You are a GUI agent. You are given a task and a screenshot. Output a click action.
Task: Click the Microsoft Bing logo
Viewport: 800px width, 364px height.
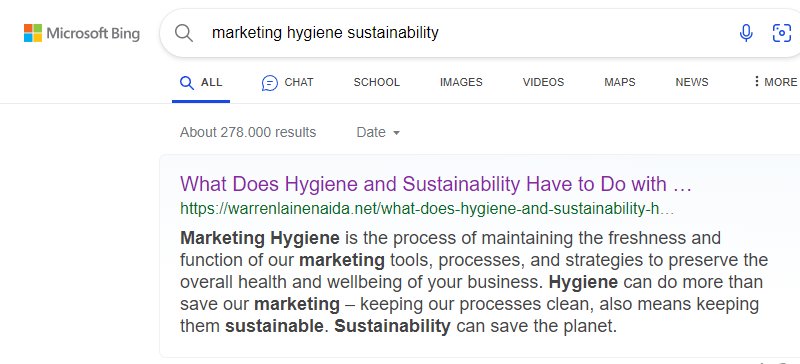(82, 33)
